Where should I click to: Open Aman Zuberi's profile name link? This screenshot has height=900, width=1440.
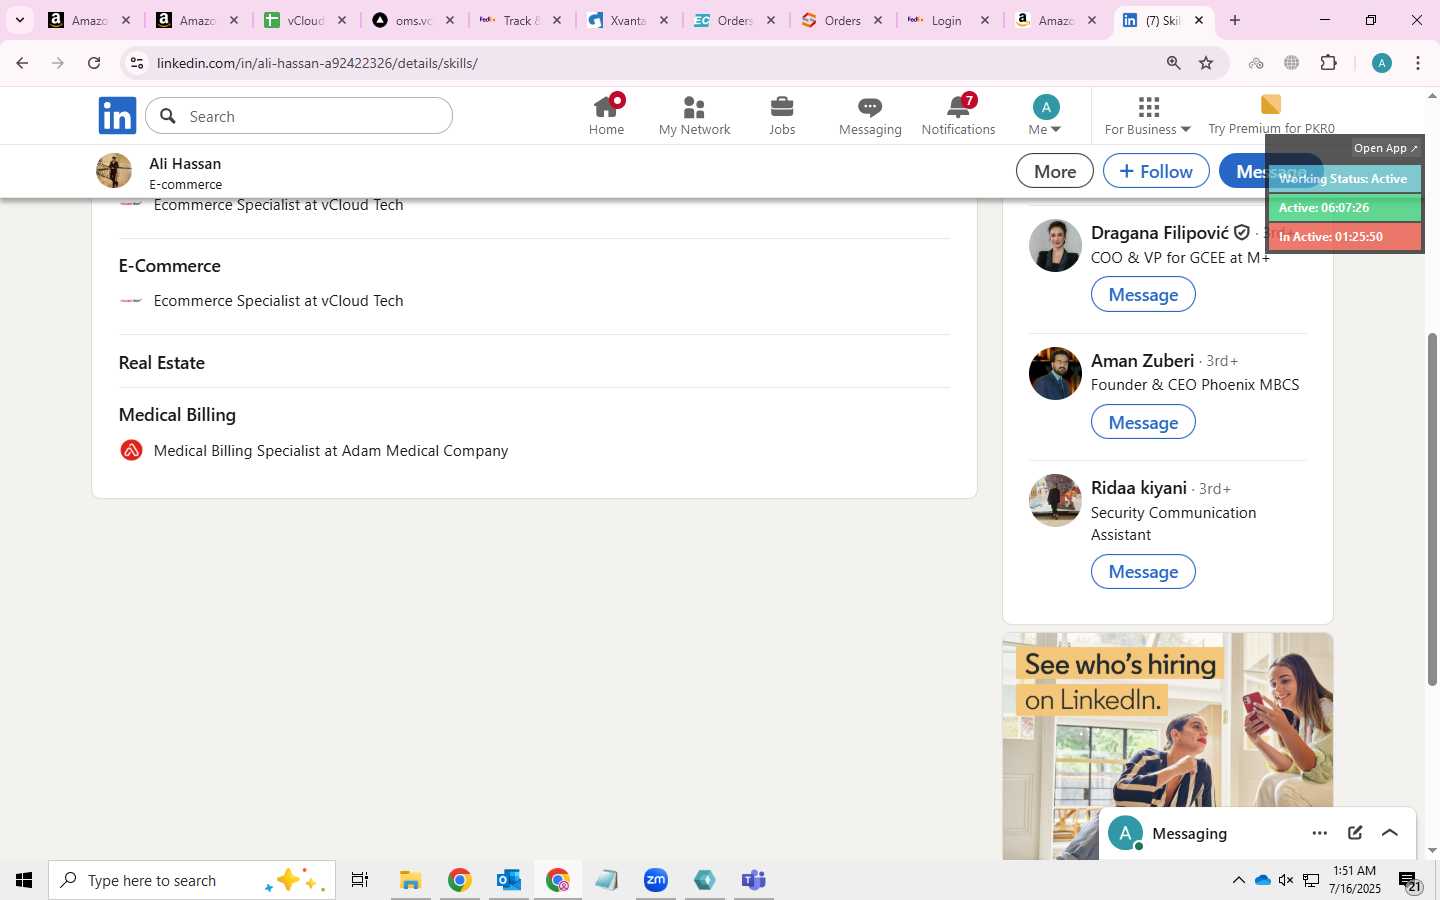coord(1142,361)
